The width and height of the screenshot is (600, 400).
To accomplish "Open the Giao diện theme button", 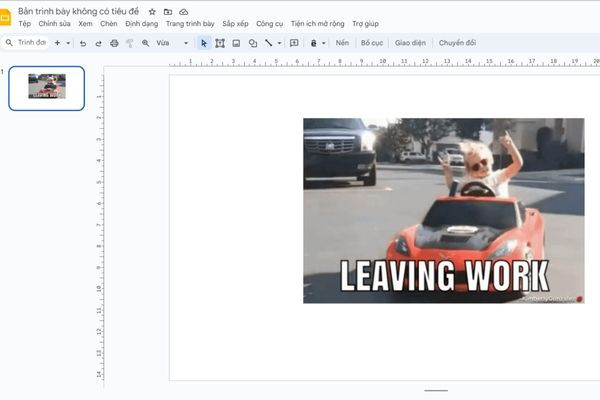I will pyautogui.click(x=410, y=43).
